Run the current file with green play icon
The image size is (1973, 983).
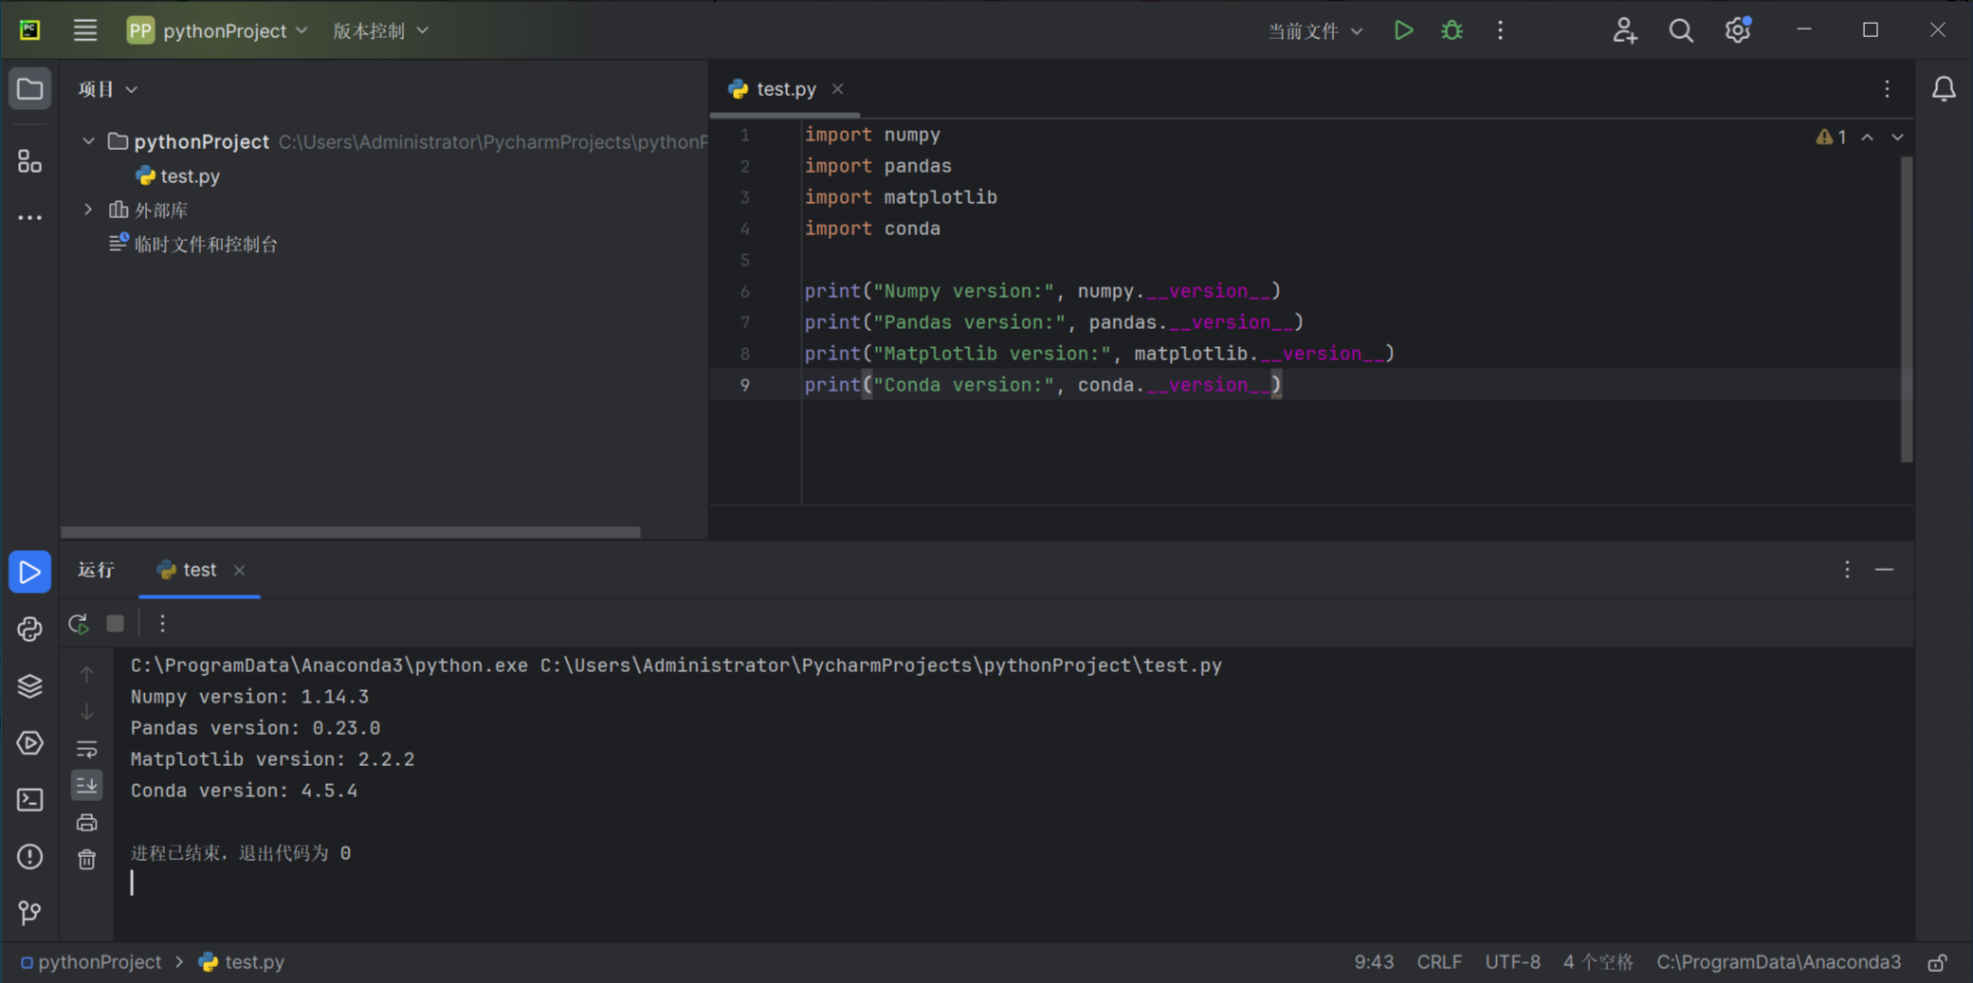1403,31
